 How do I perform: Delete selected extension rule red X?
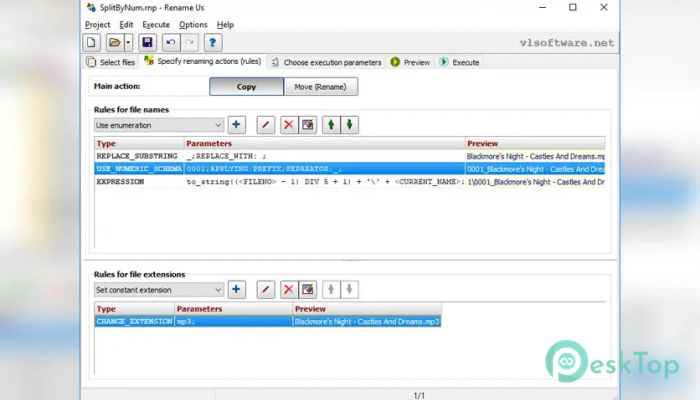[289, 290]
